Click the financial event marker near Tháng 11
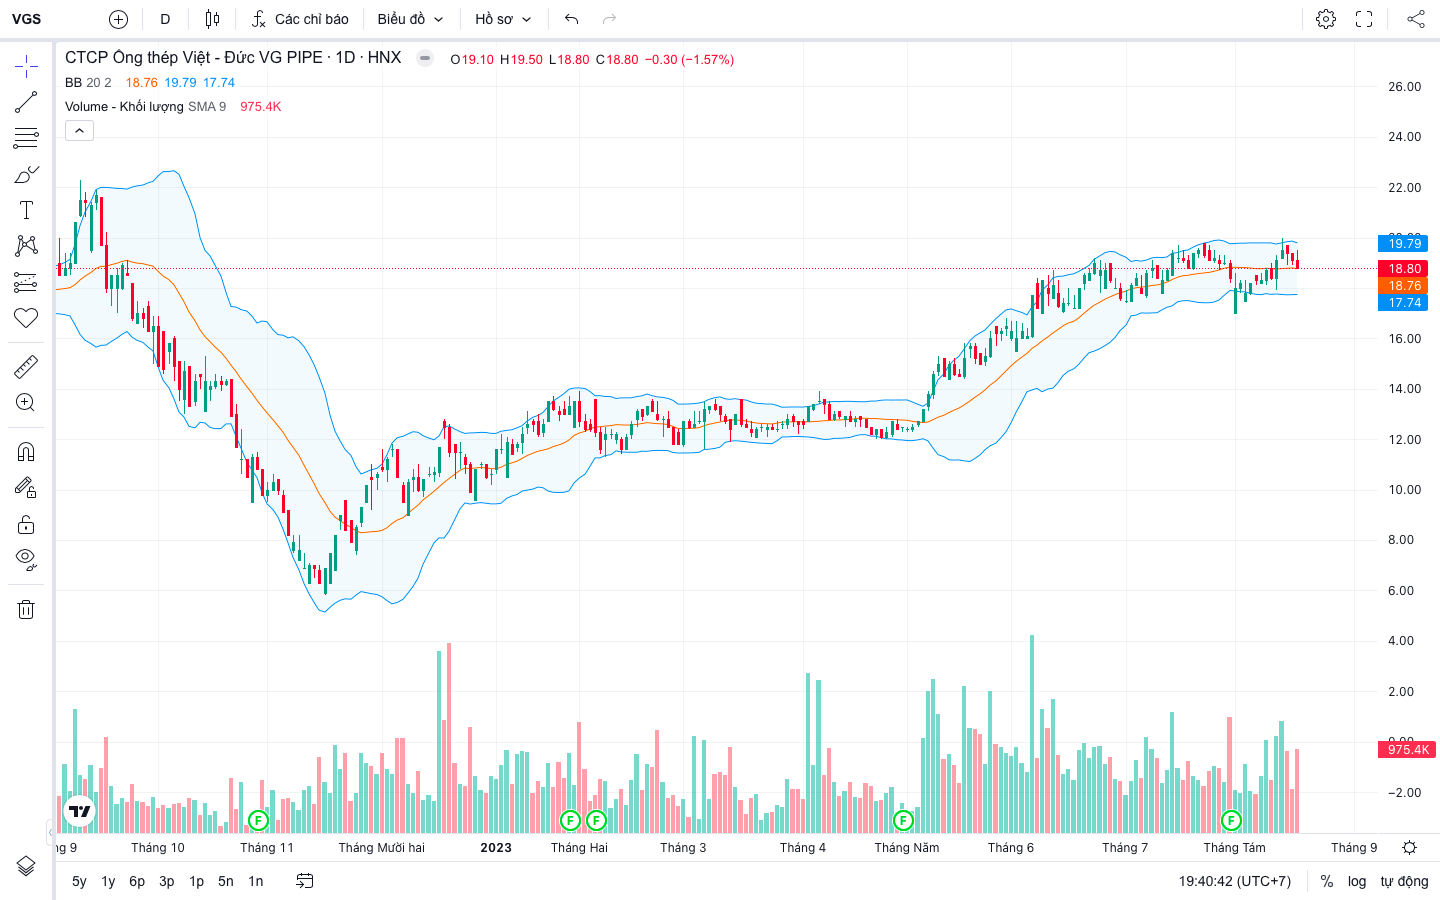The height and width of the screenshot is (900, 1440). coord(258,820)
